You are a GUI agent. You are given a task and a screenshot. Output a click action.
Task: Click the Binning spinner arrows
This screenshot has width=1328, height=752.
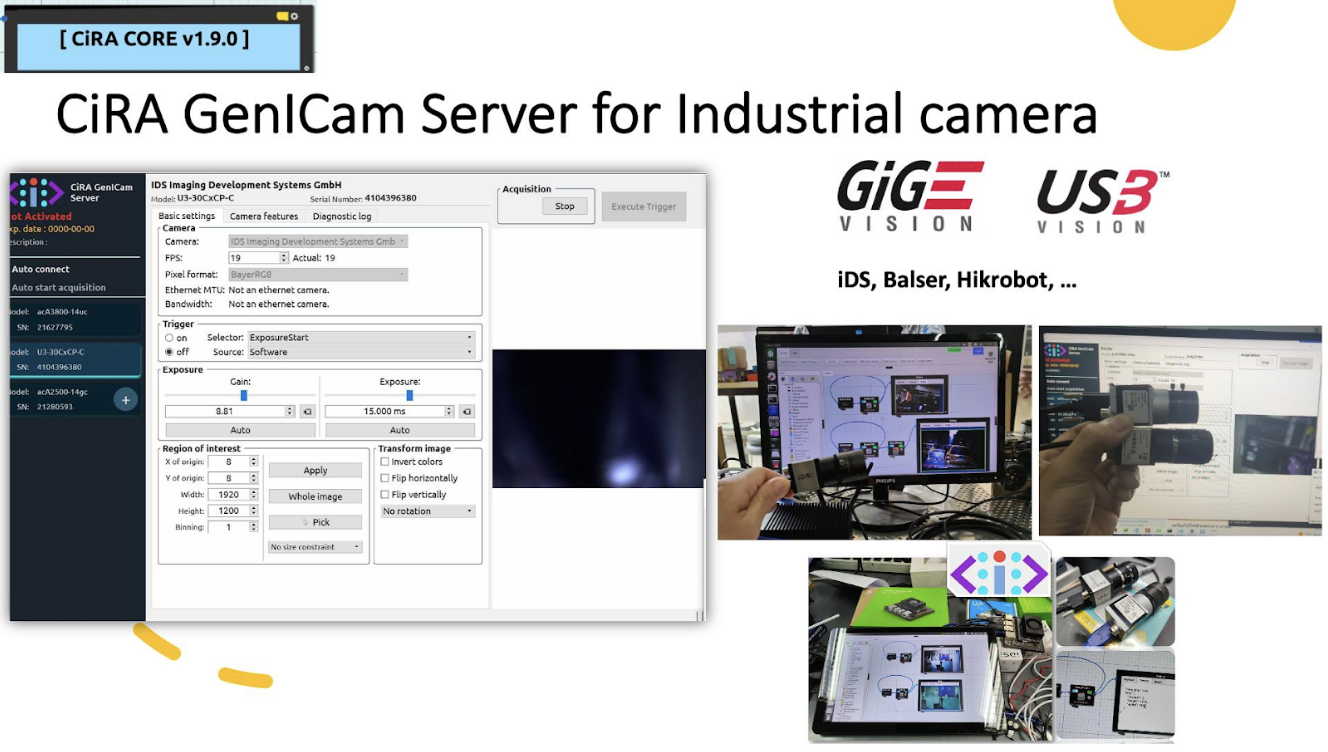[x=254, y=527]
